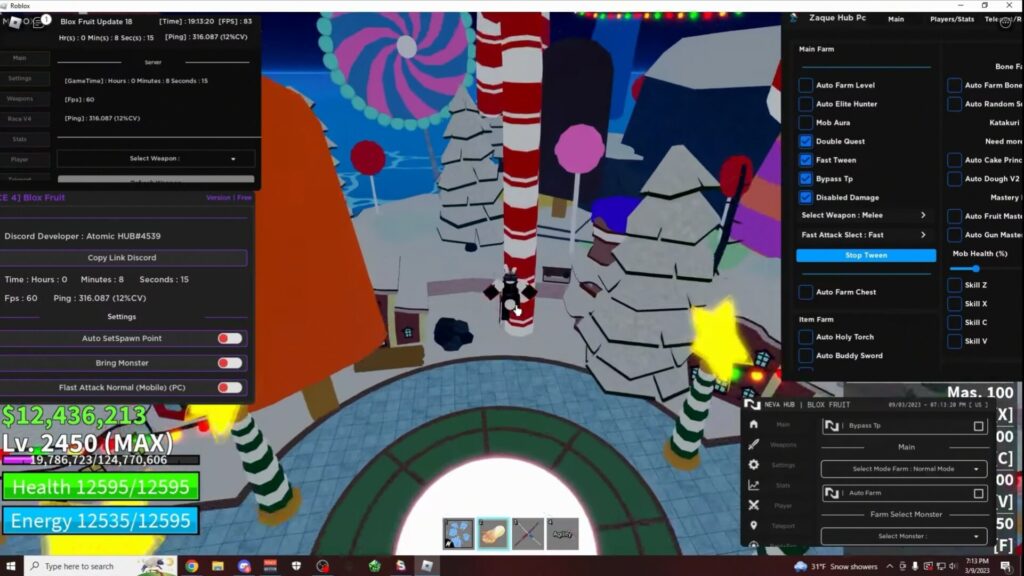Screen dimensions: 1024x576
Task: Uncheck Disabled Damage
Action: tap(805, 197)
